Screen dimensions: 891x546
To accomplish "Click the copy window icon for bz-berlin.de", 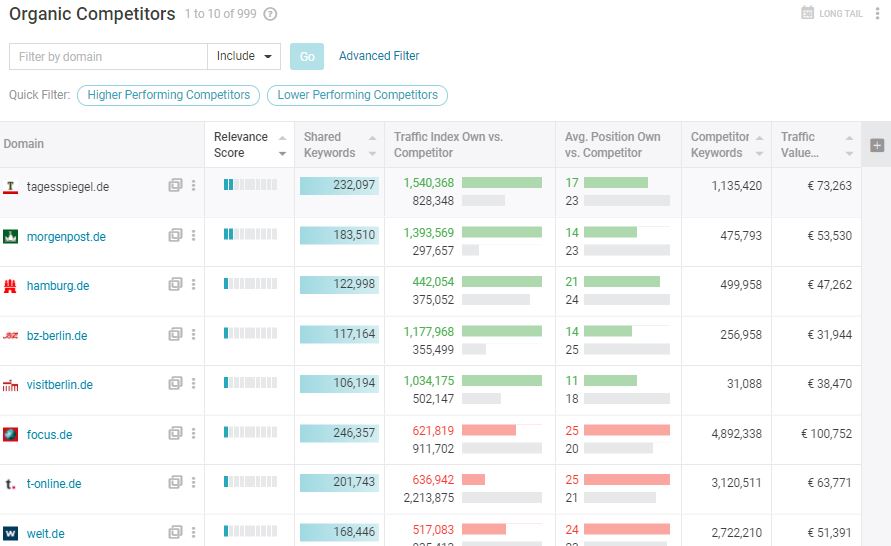I will (175, 334).
